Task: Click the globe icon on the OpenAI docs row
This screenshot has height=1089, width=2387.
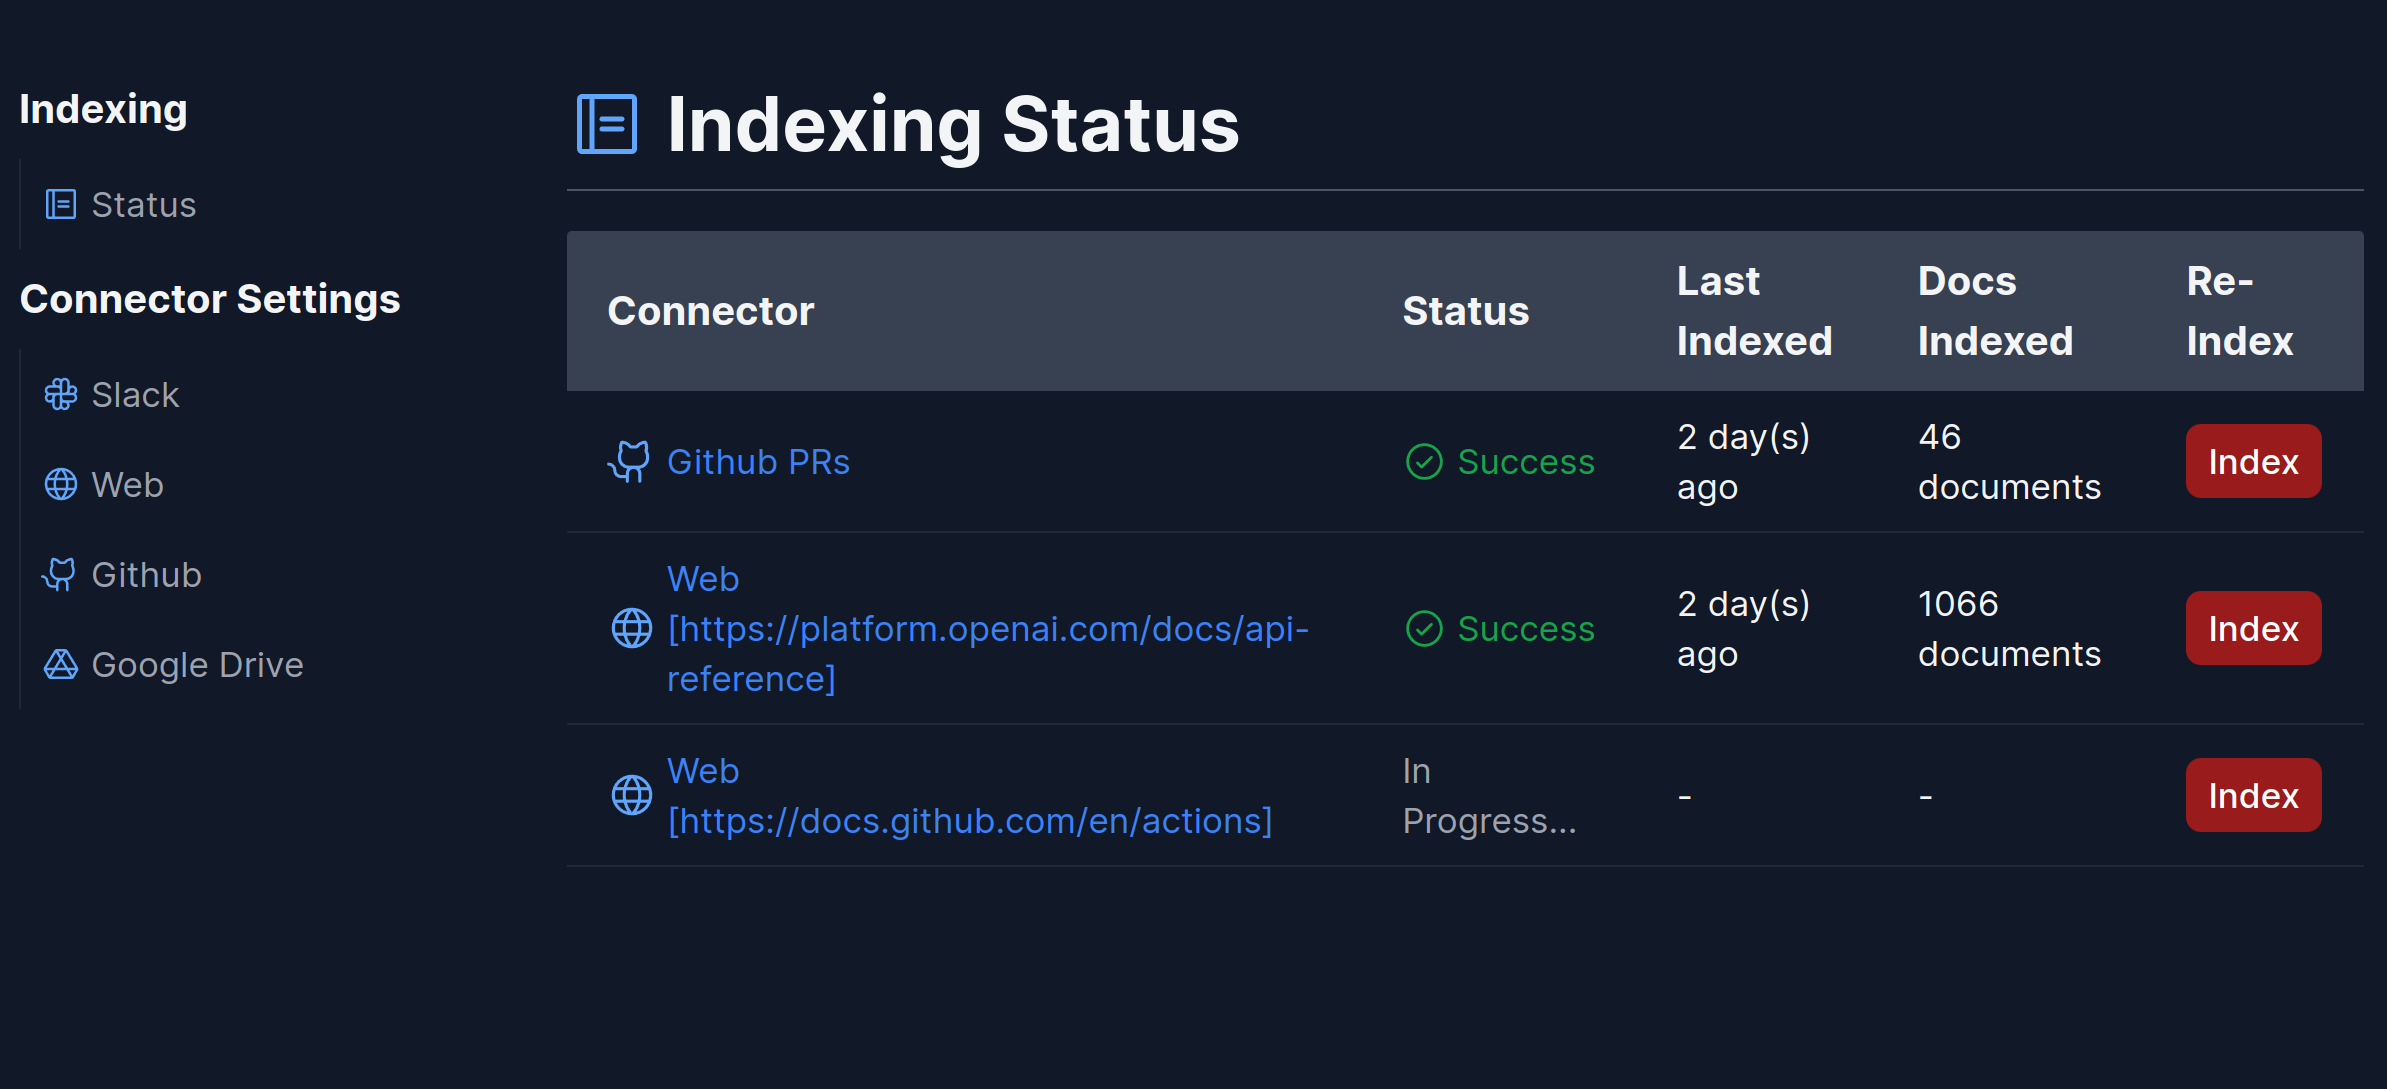Action: tap(631, 629)
